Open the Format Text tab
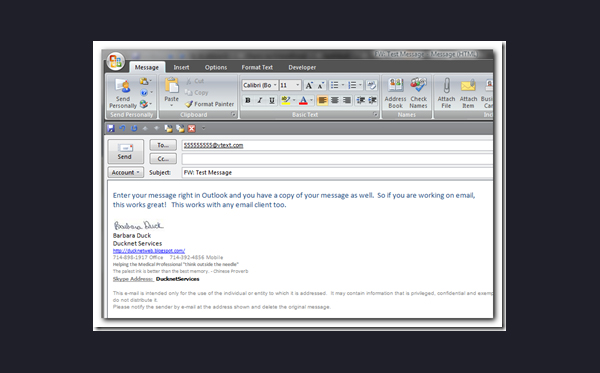600x373 pixels. tap(257, 67)
